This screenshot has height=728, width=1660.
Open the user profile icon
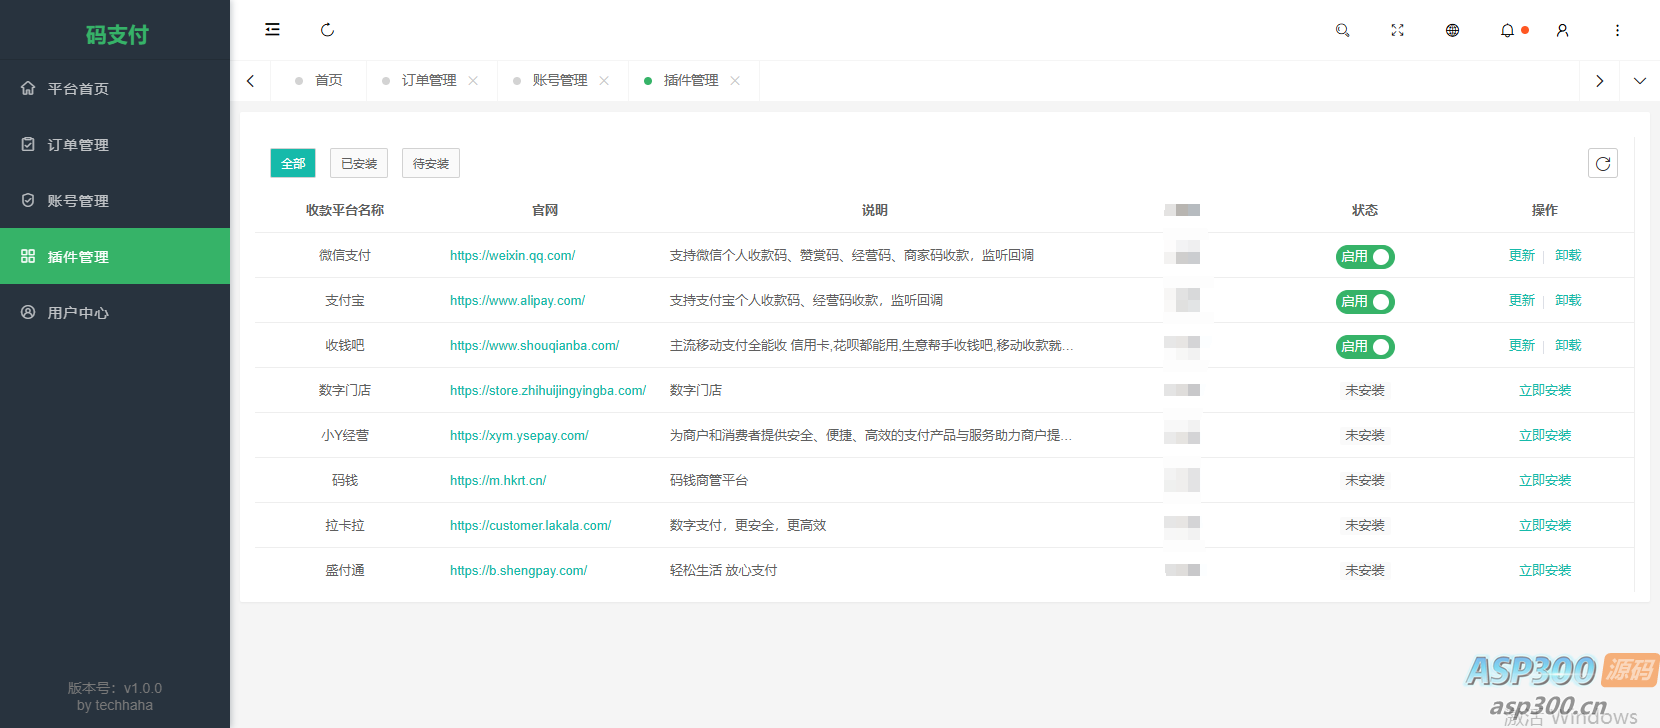pyautogui.click(x=1562, y=30)
